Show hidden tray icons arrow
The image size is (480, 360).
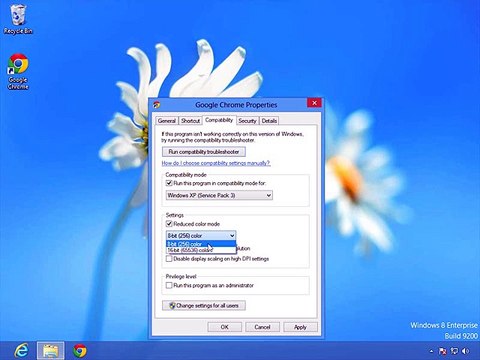coord(431,351)
